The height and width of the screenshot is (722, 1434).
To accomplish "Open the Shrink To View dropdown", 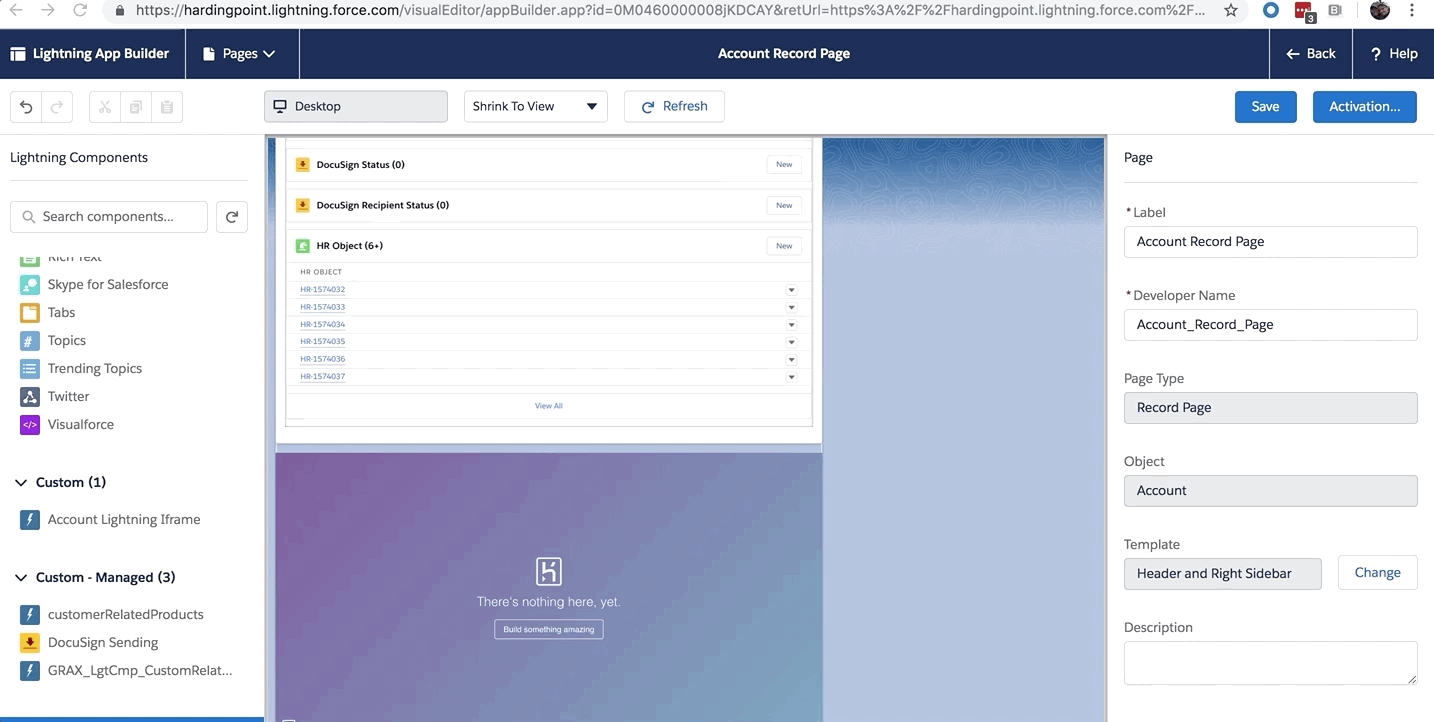I will 536,107.
